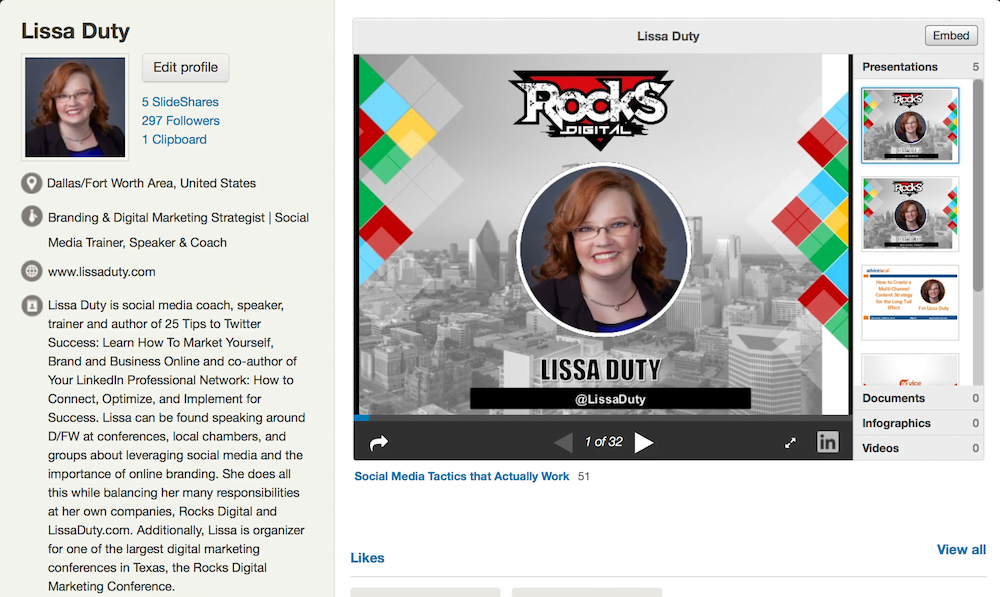1000x597 pixels.
Task: Click the Lissa Duty profile name heading
Action: pos(75,31)
